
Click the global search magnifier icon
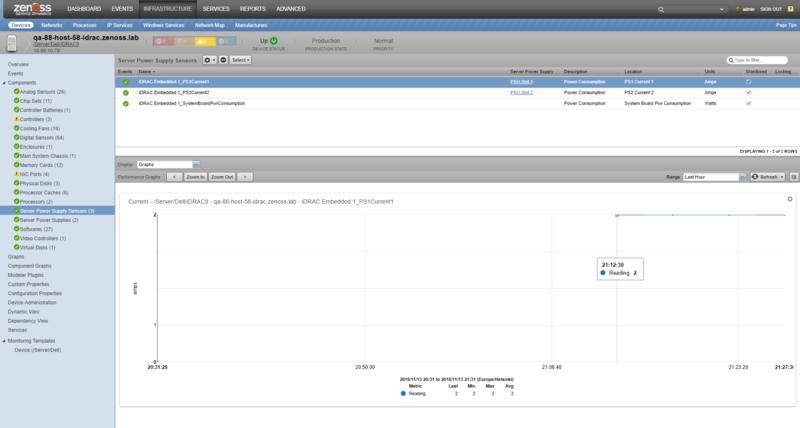pyautogui.click(x=661, y=9)
